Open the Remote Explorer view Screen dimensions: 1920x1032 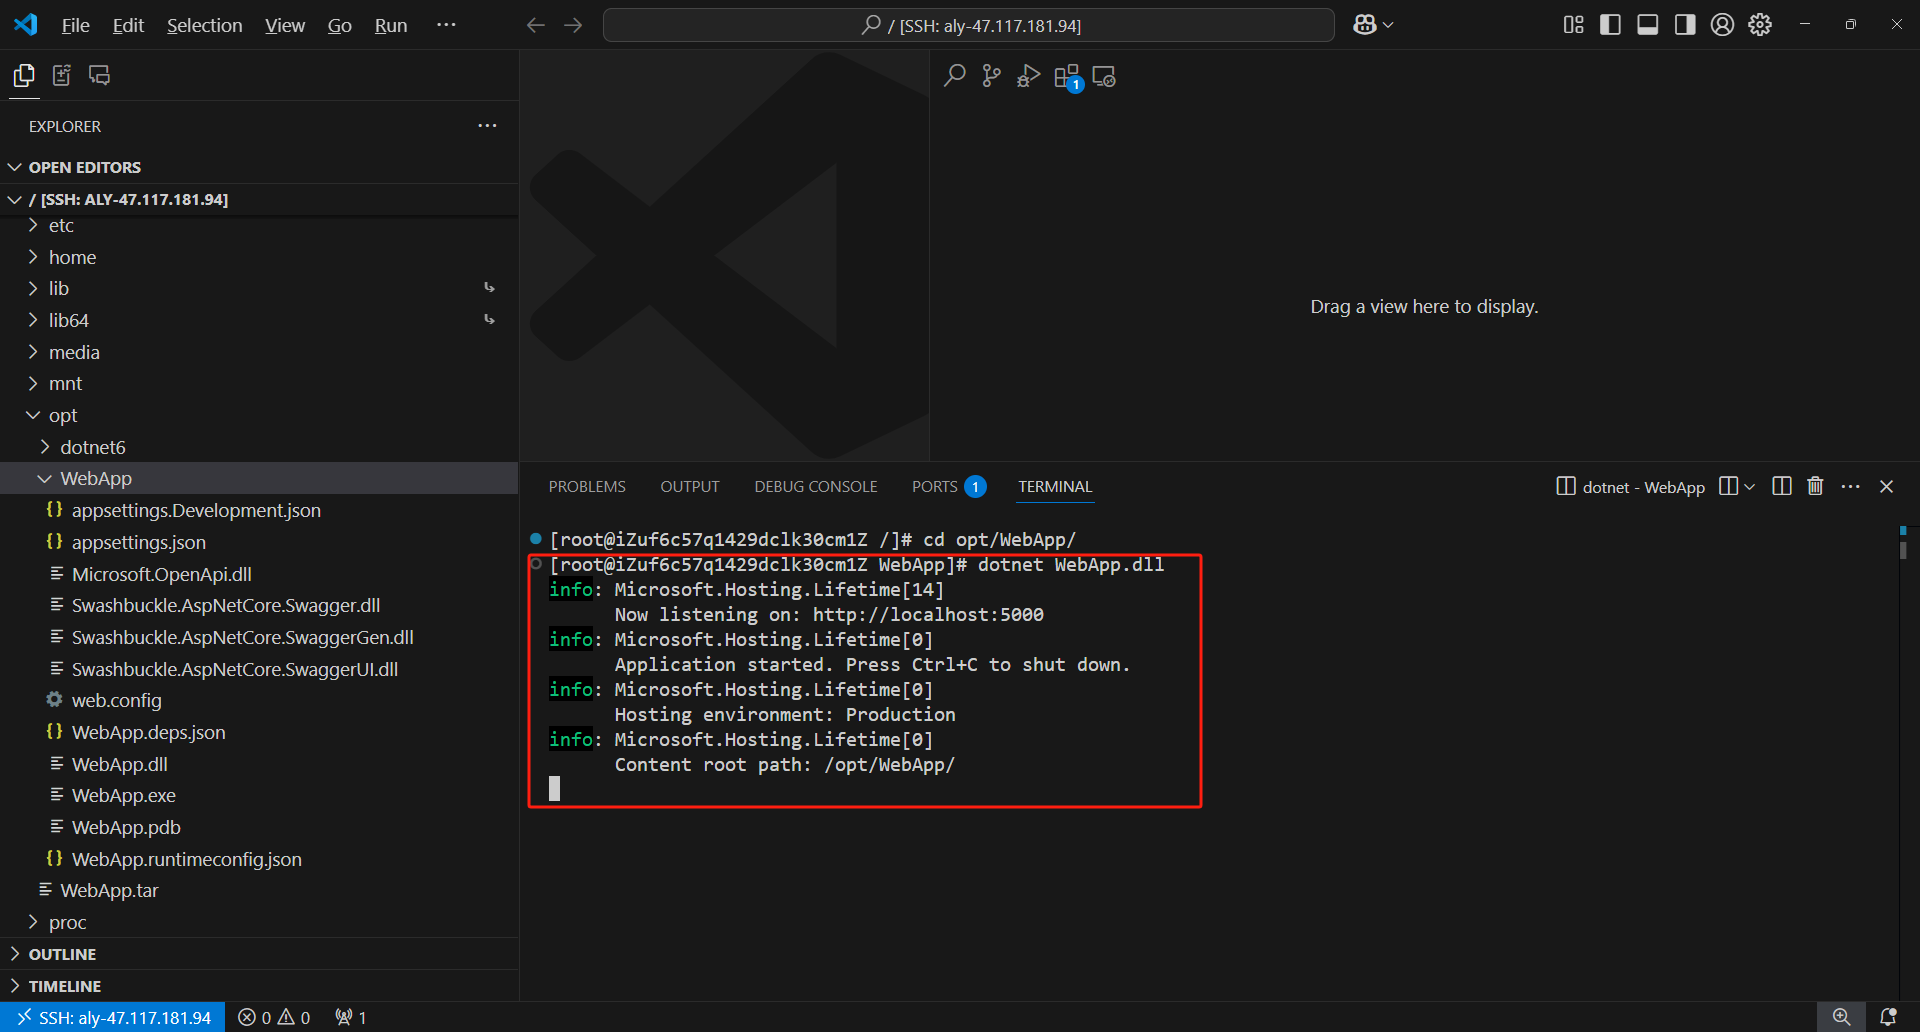pyautogui.click(x=1103, y=75)
